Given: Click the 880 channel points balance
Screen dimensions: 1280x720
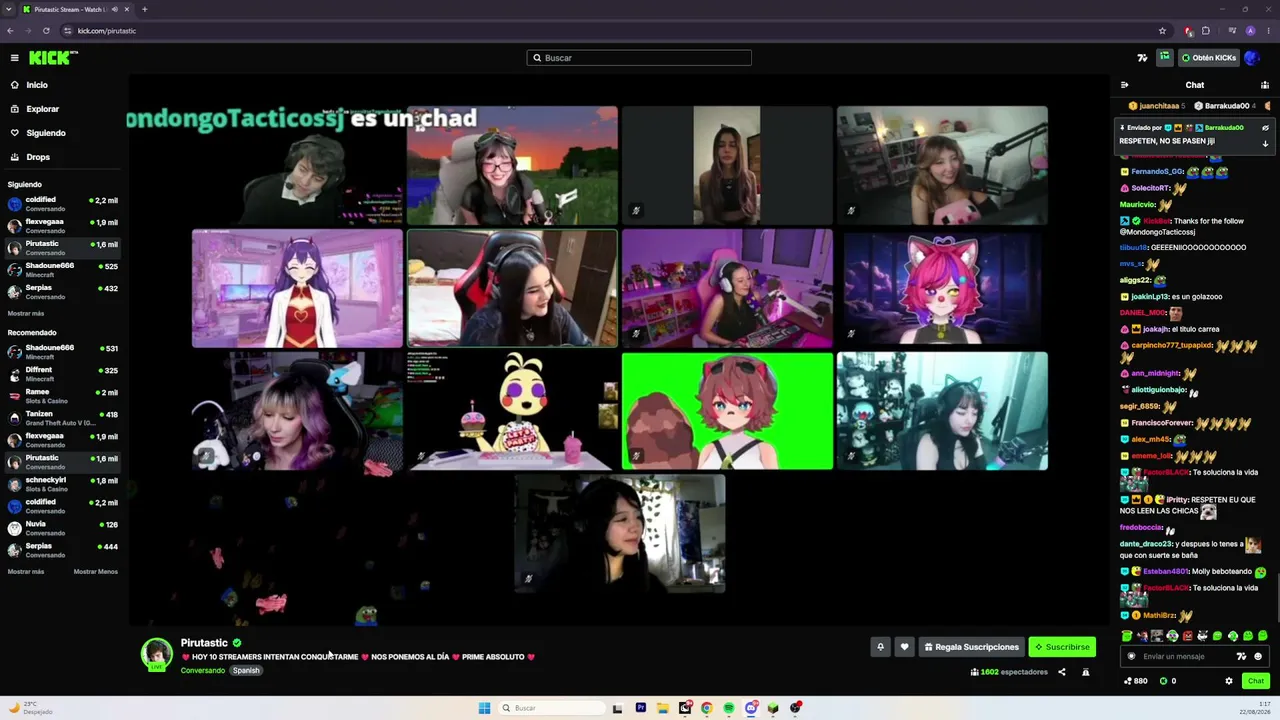Looking at the screenshot, I should pos(1136,681).
